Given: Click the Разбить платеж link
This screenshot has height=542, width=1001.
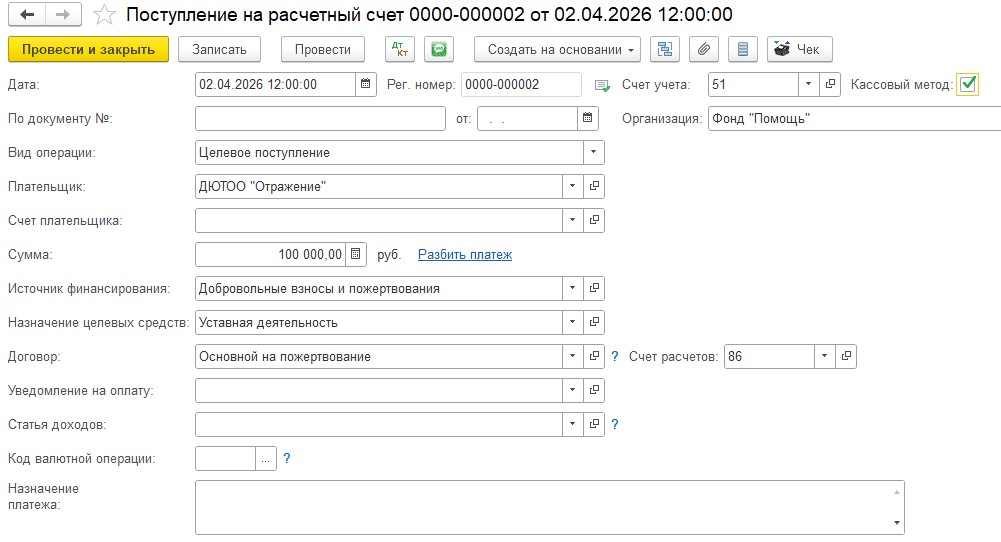Looking at the screenshot, I should [x=465, y=254].
